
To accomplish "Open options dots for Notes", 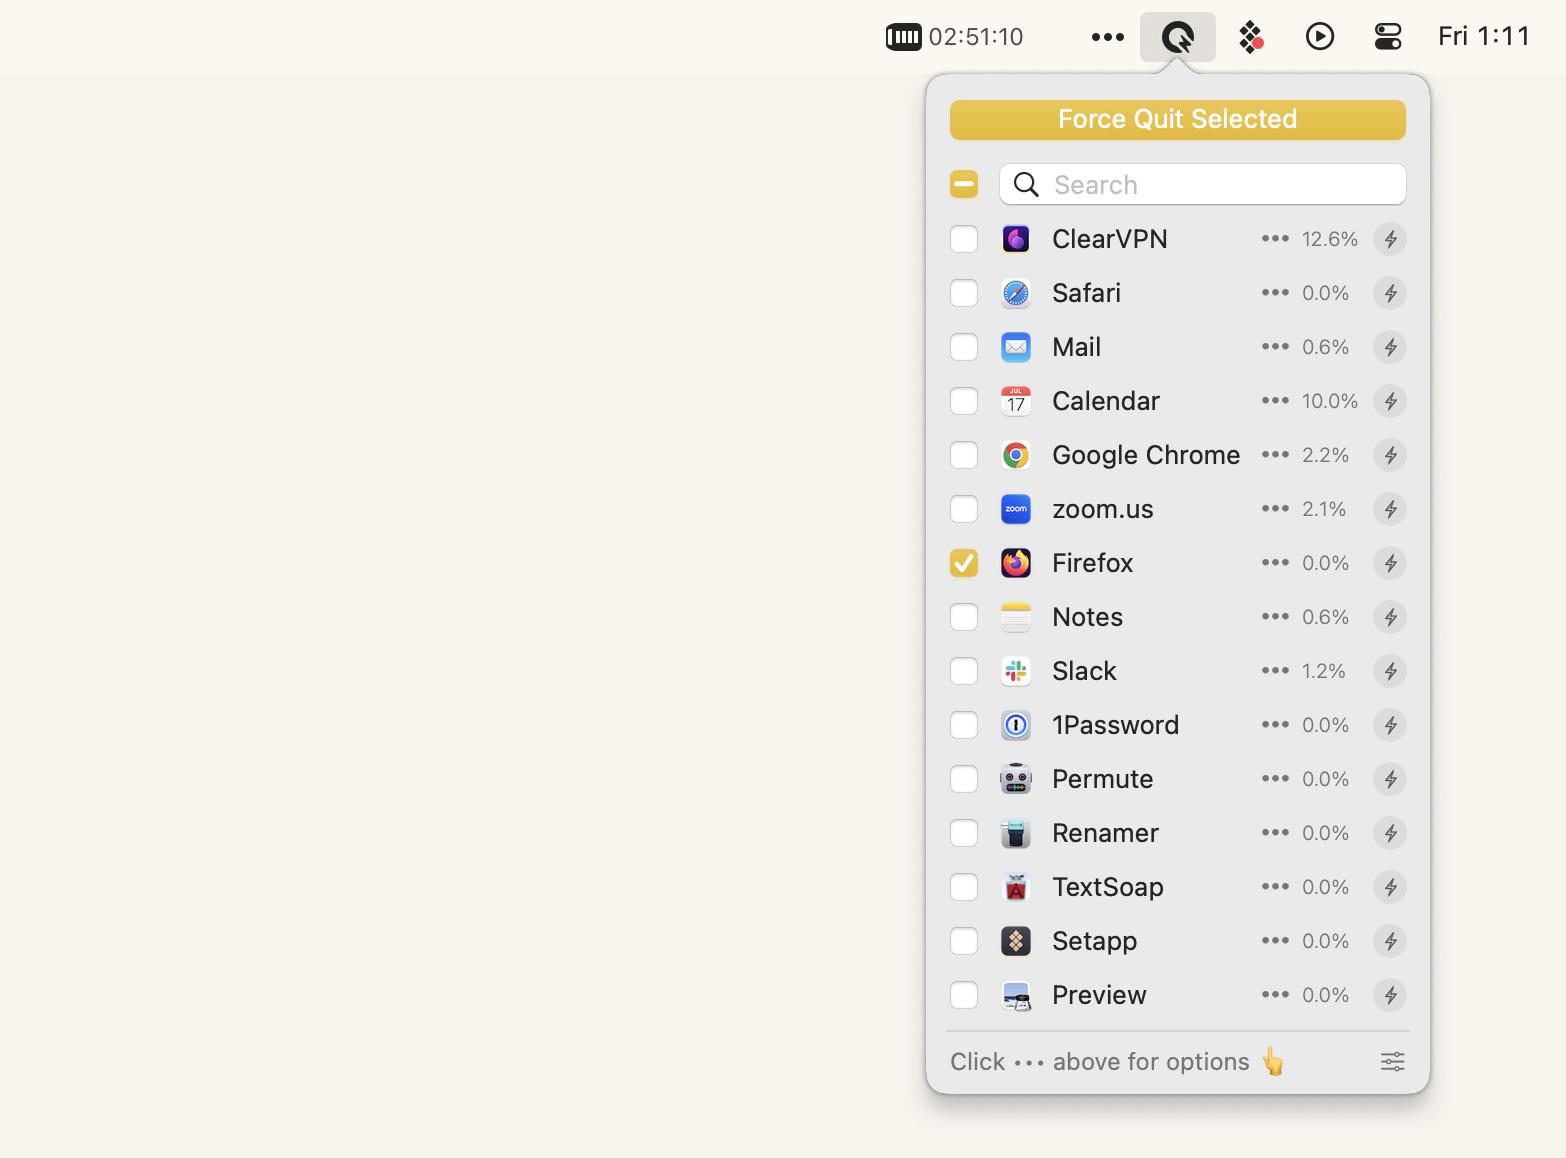I will pyautogui.click(x=1275, y=616).
